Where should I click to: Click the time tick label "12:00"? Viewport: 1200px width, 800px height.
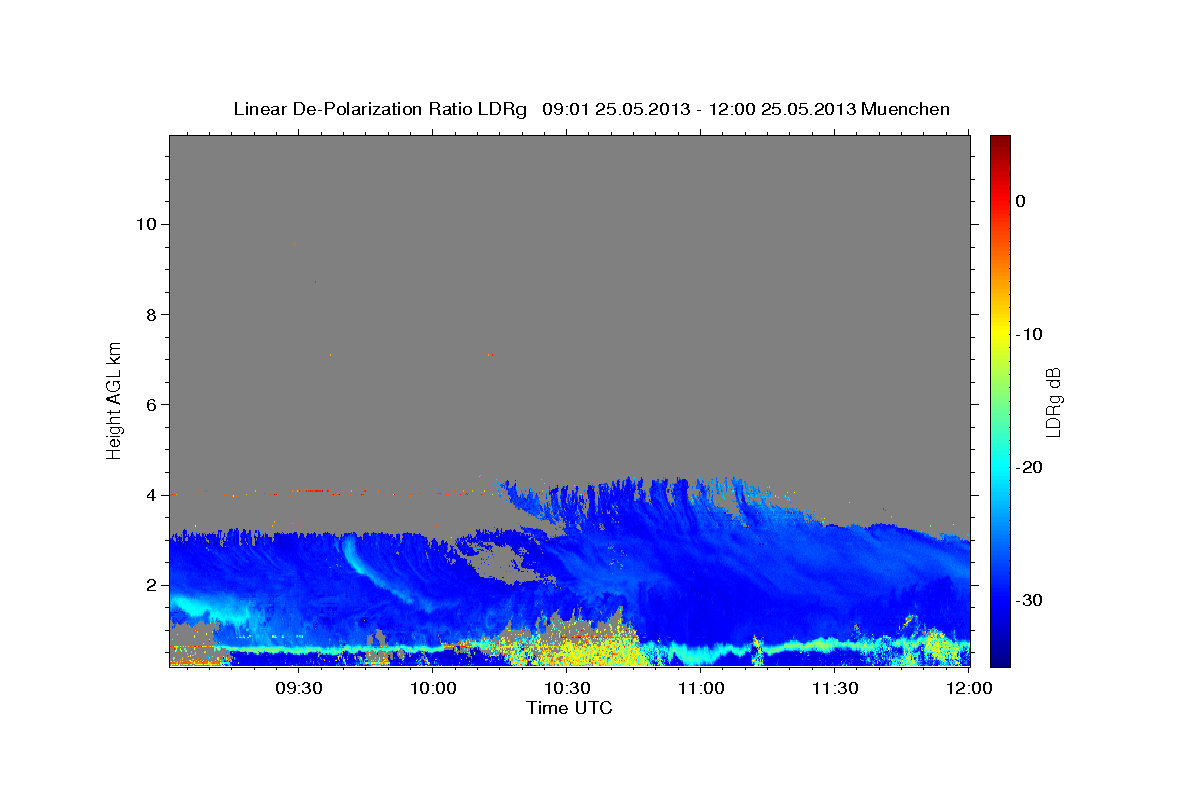pos(968,688)
